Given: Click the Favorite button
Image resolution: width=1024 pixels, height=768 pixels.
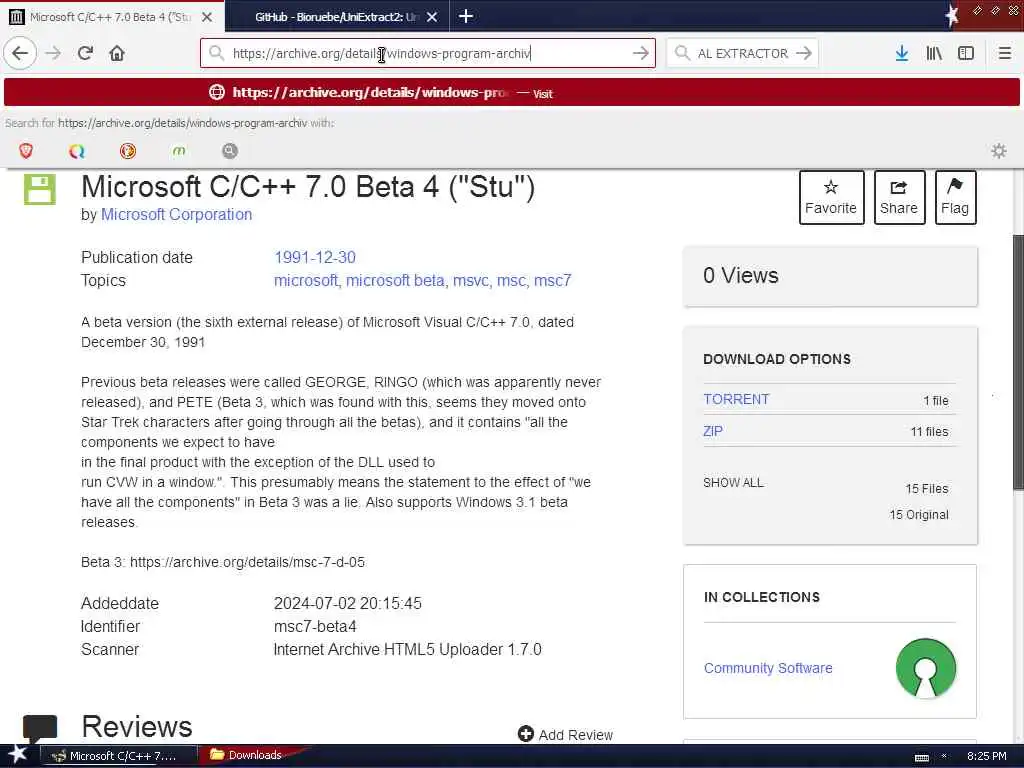Looking at the screenshot, I should tap(831, 197).
